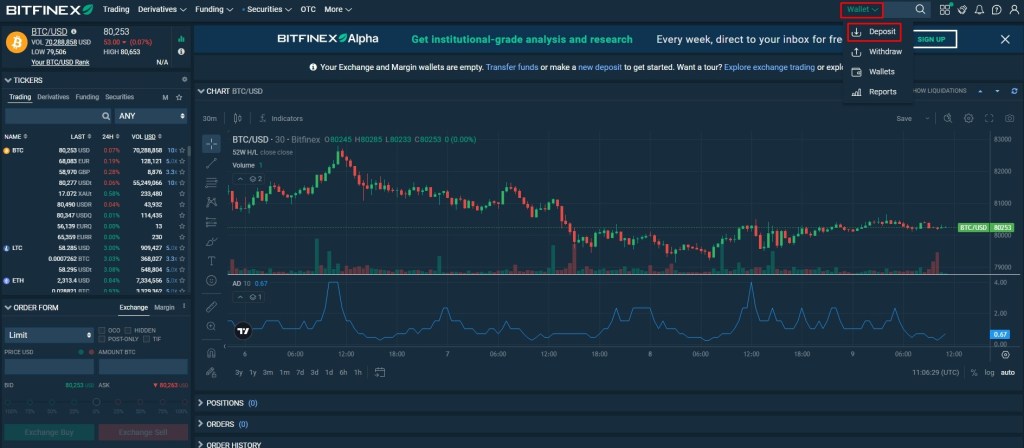Enable the TIF checkbox
The image size is (1024, 448).
(x=147, y=339)
